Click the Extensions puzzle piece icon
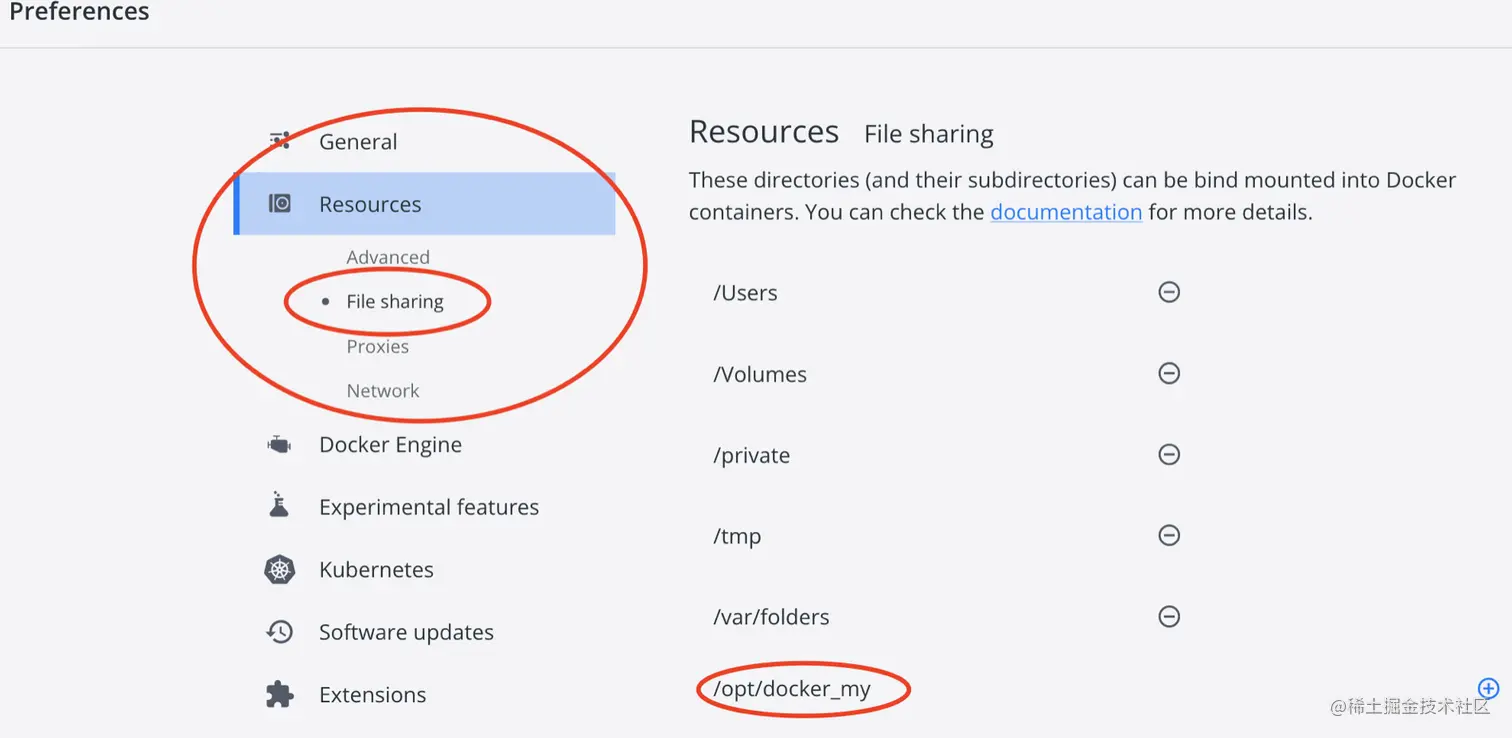Image resolution: width=1512 pixels, height=738 pixels. coord(280,694)
